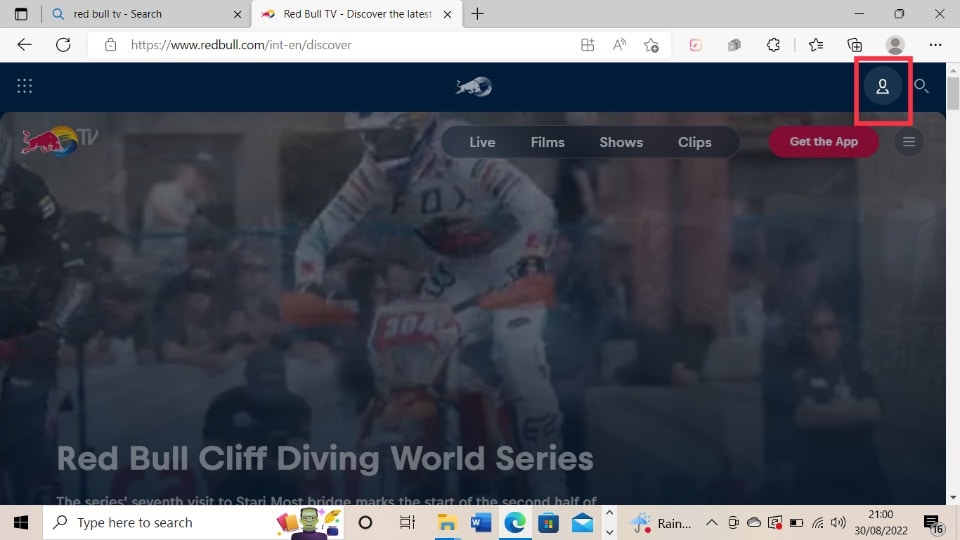Open the Collections panel
The height and width of the screenshot is (540, 960).
click(x=855, y=45)
